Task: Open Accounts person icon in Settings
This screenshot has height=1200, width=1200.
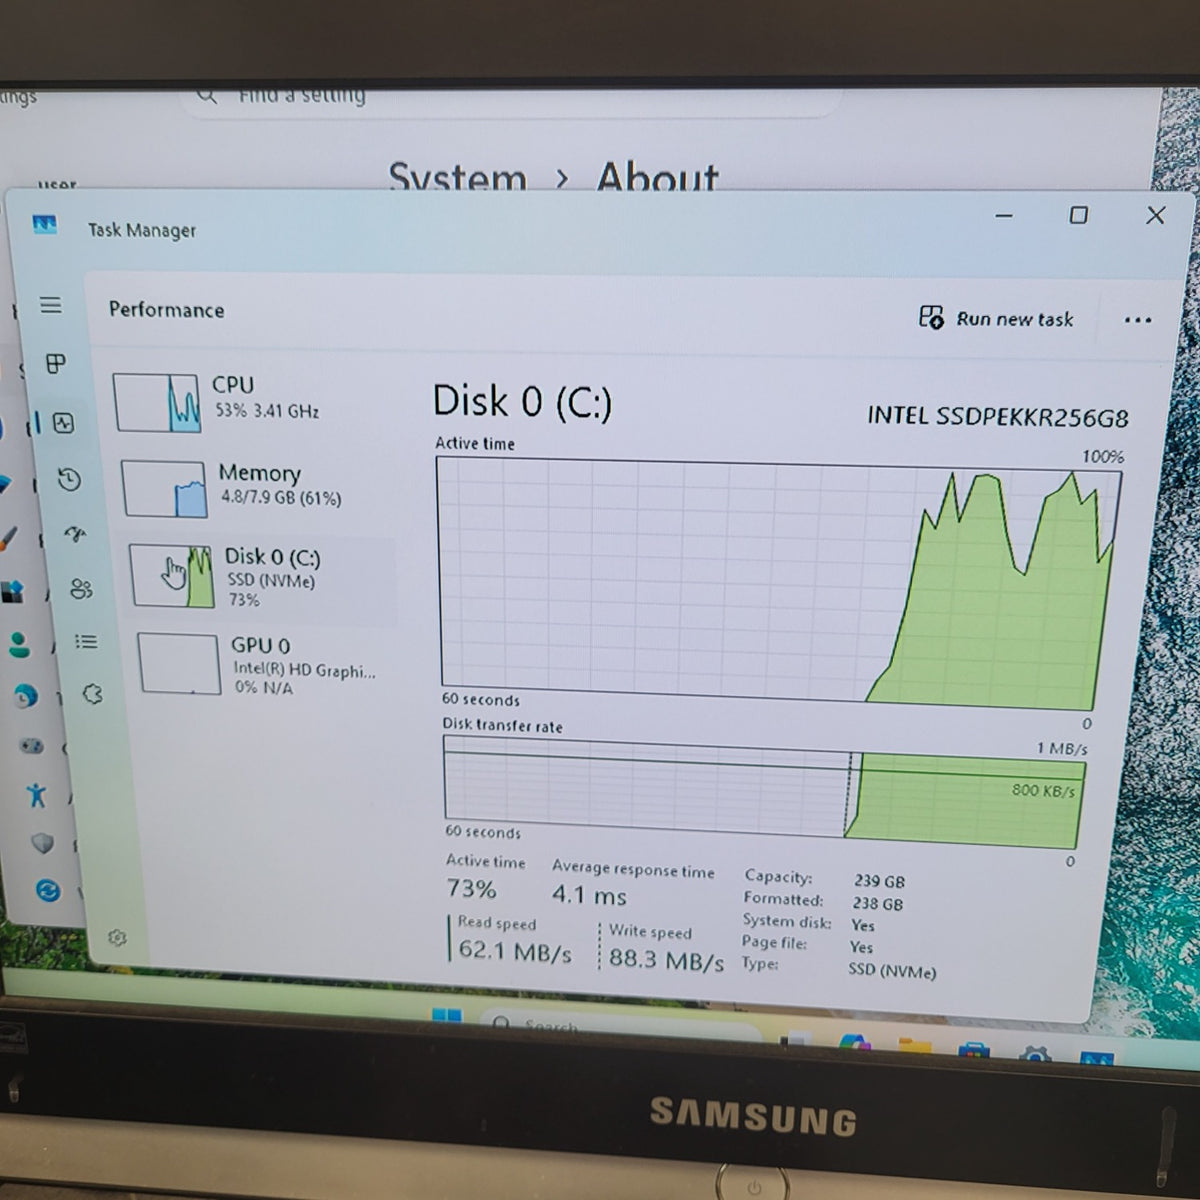Action: 19,643
